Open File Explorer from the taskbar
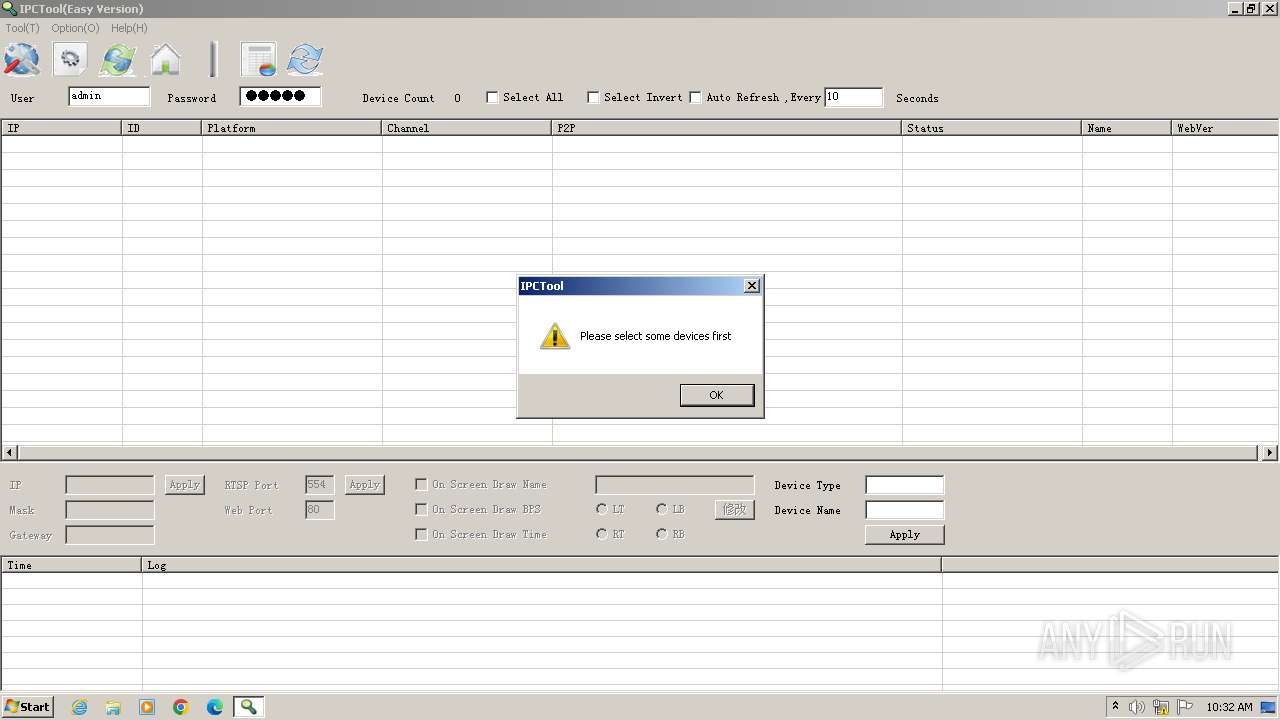Image resolution: width=1280 pixels, height=720 pixels. click(x=113, y=707)
